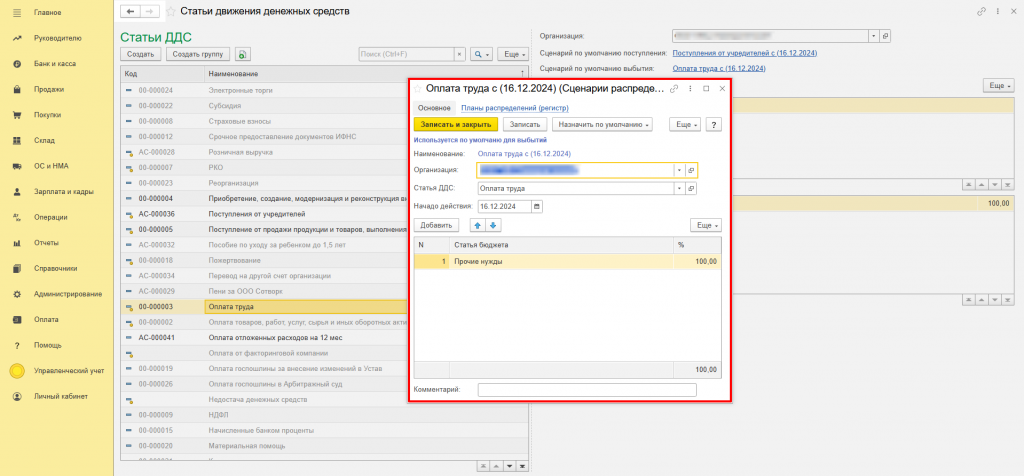Open the Помощь section in sidebar
This screenshot has width=1024, height=476.
[48, 345]
